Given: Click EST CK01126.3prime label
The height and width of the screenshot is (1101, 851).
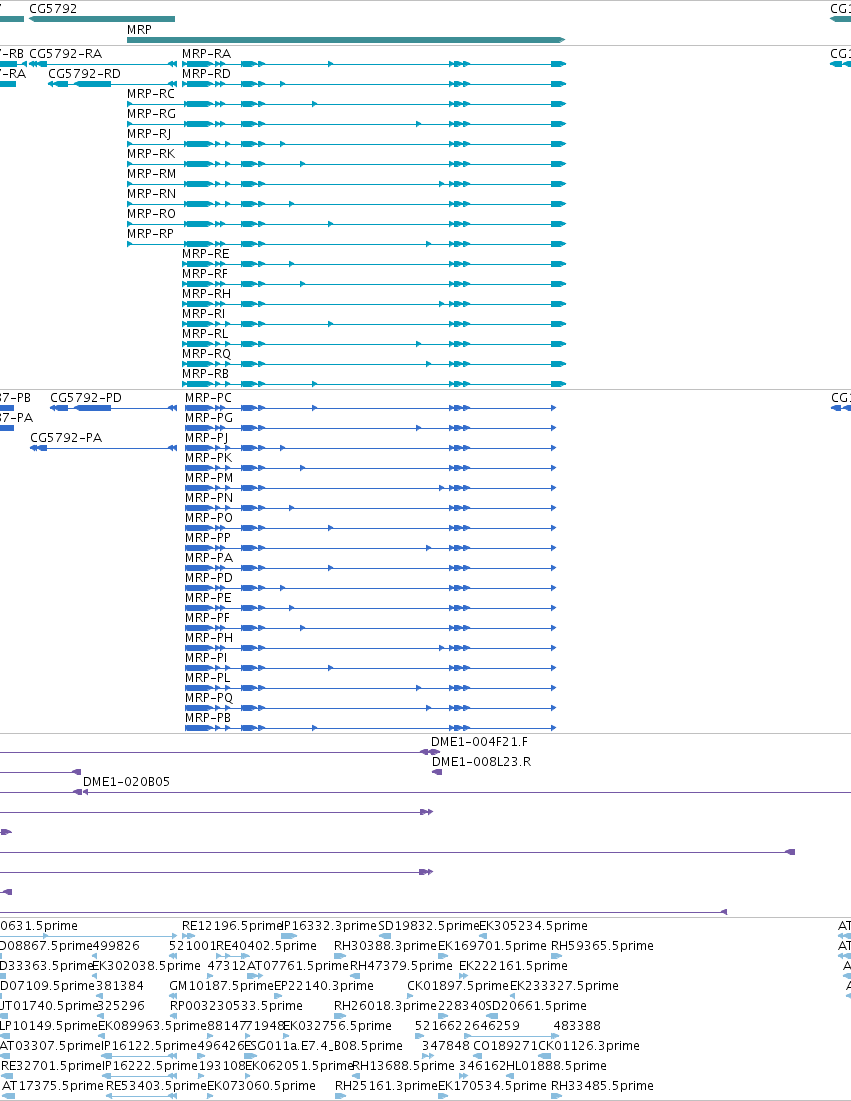Looking at the screenshot, I should pos(589,1046).
